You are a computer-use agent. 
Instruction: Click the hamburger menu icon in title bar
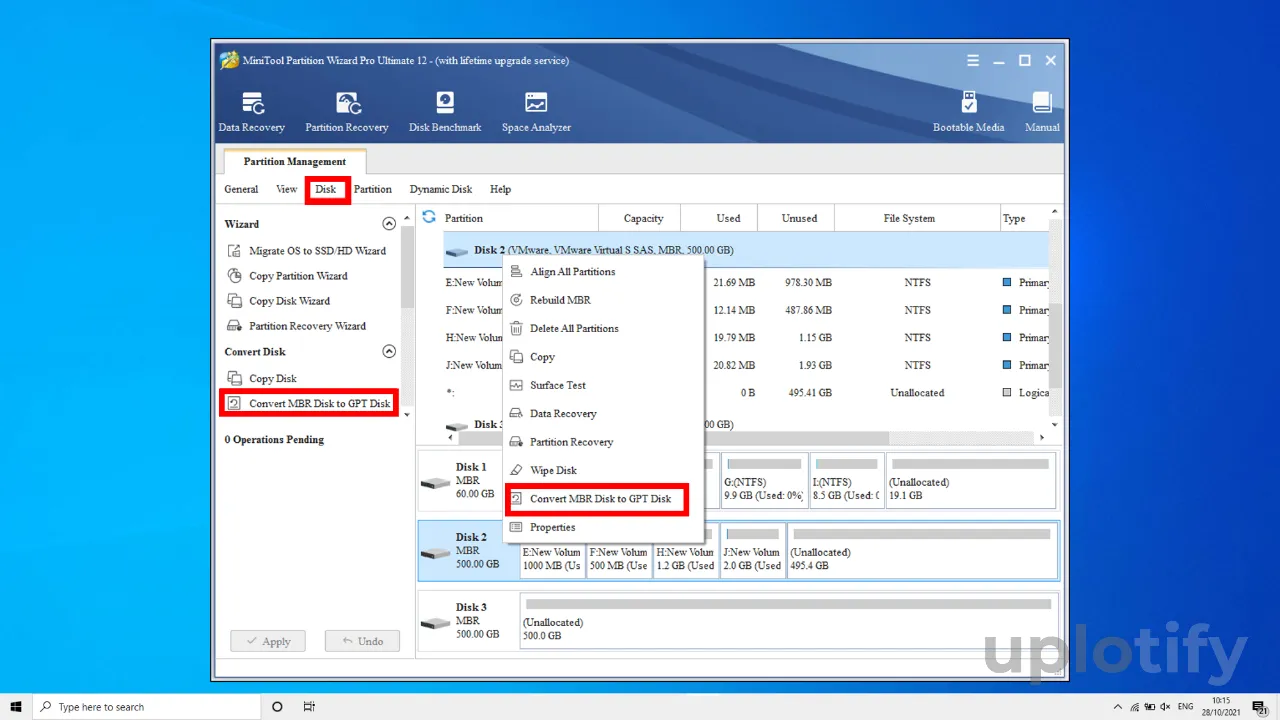click(973, 61)
